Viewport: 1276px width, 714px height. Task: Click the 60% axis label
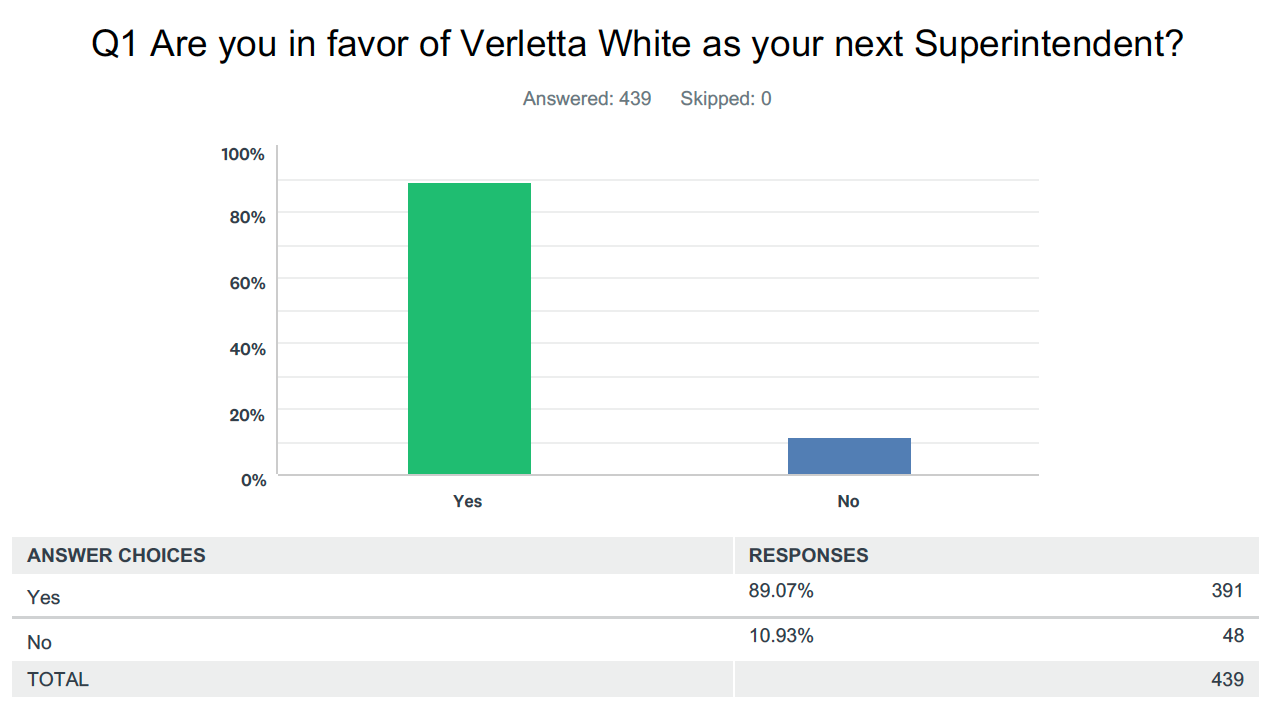tap(247, 283)
